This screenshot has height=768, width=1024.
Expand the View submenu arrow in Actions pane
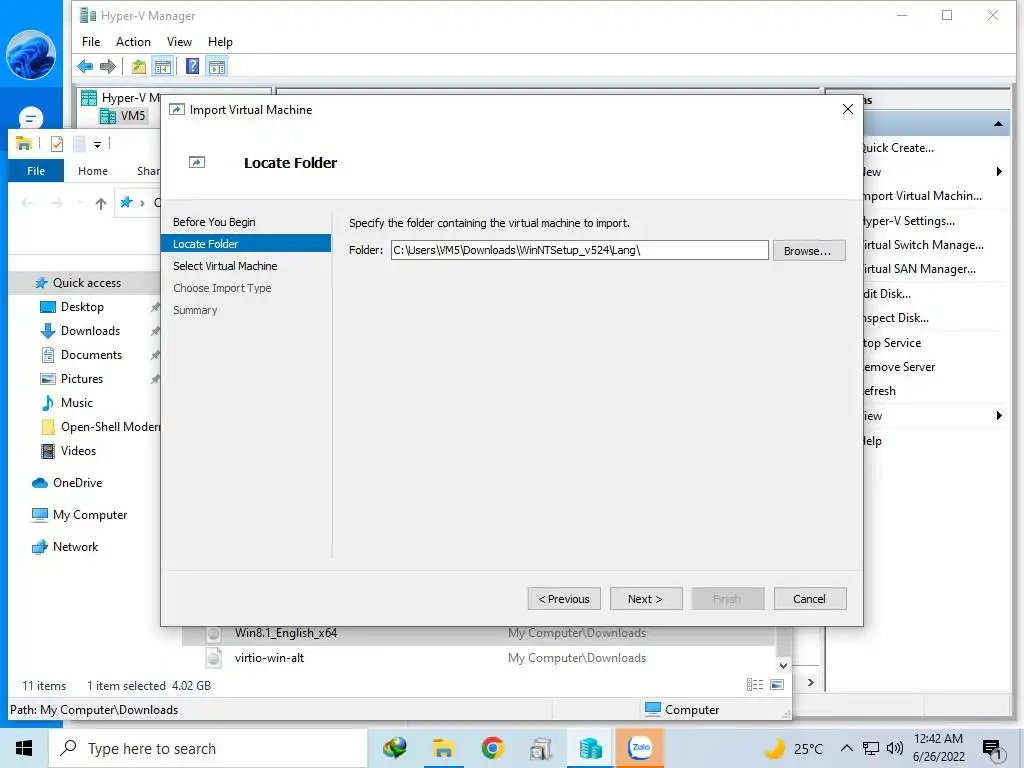[x=999, y=416]
